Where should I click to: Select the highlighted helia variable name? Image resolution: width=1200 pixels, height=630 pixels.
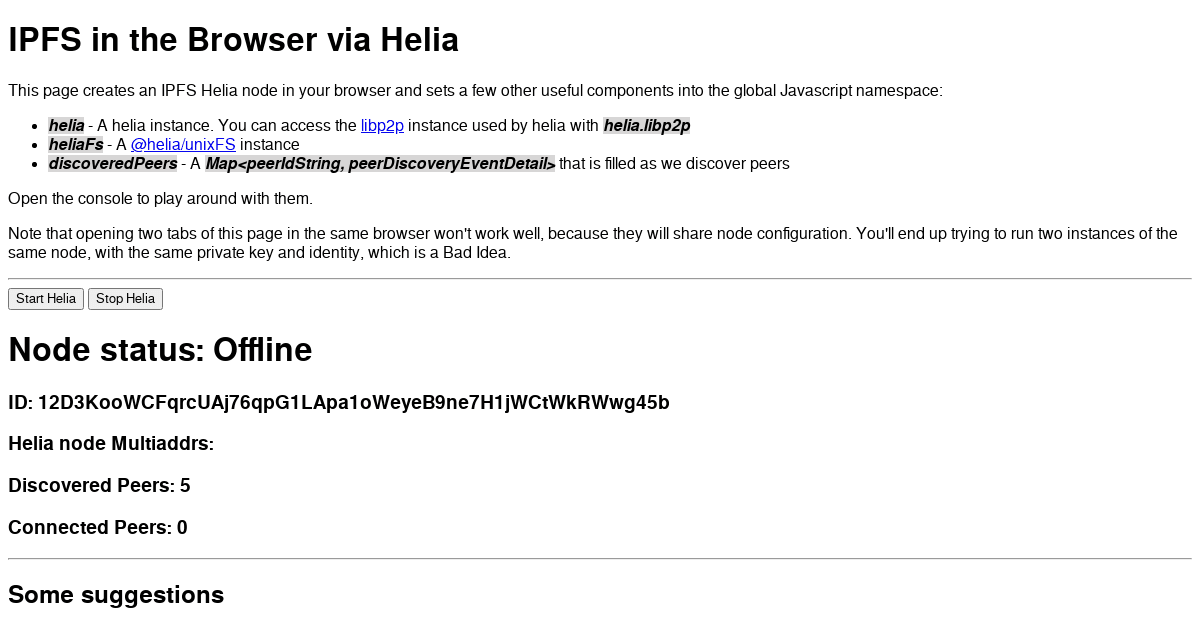(x=66, y=125)
